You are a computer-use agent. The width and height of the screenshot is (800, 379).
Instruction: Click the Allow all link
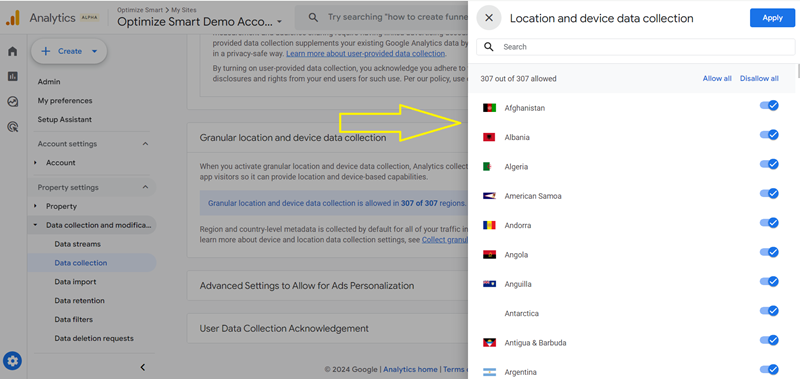tap(717, 79)
